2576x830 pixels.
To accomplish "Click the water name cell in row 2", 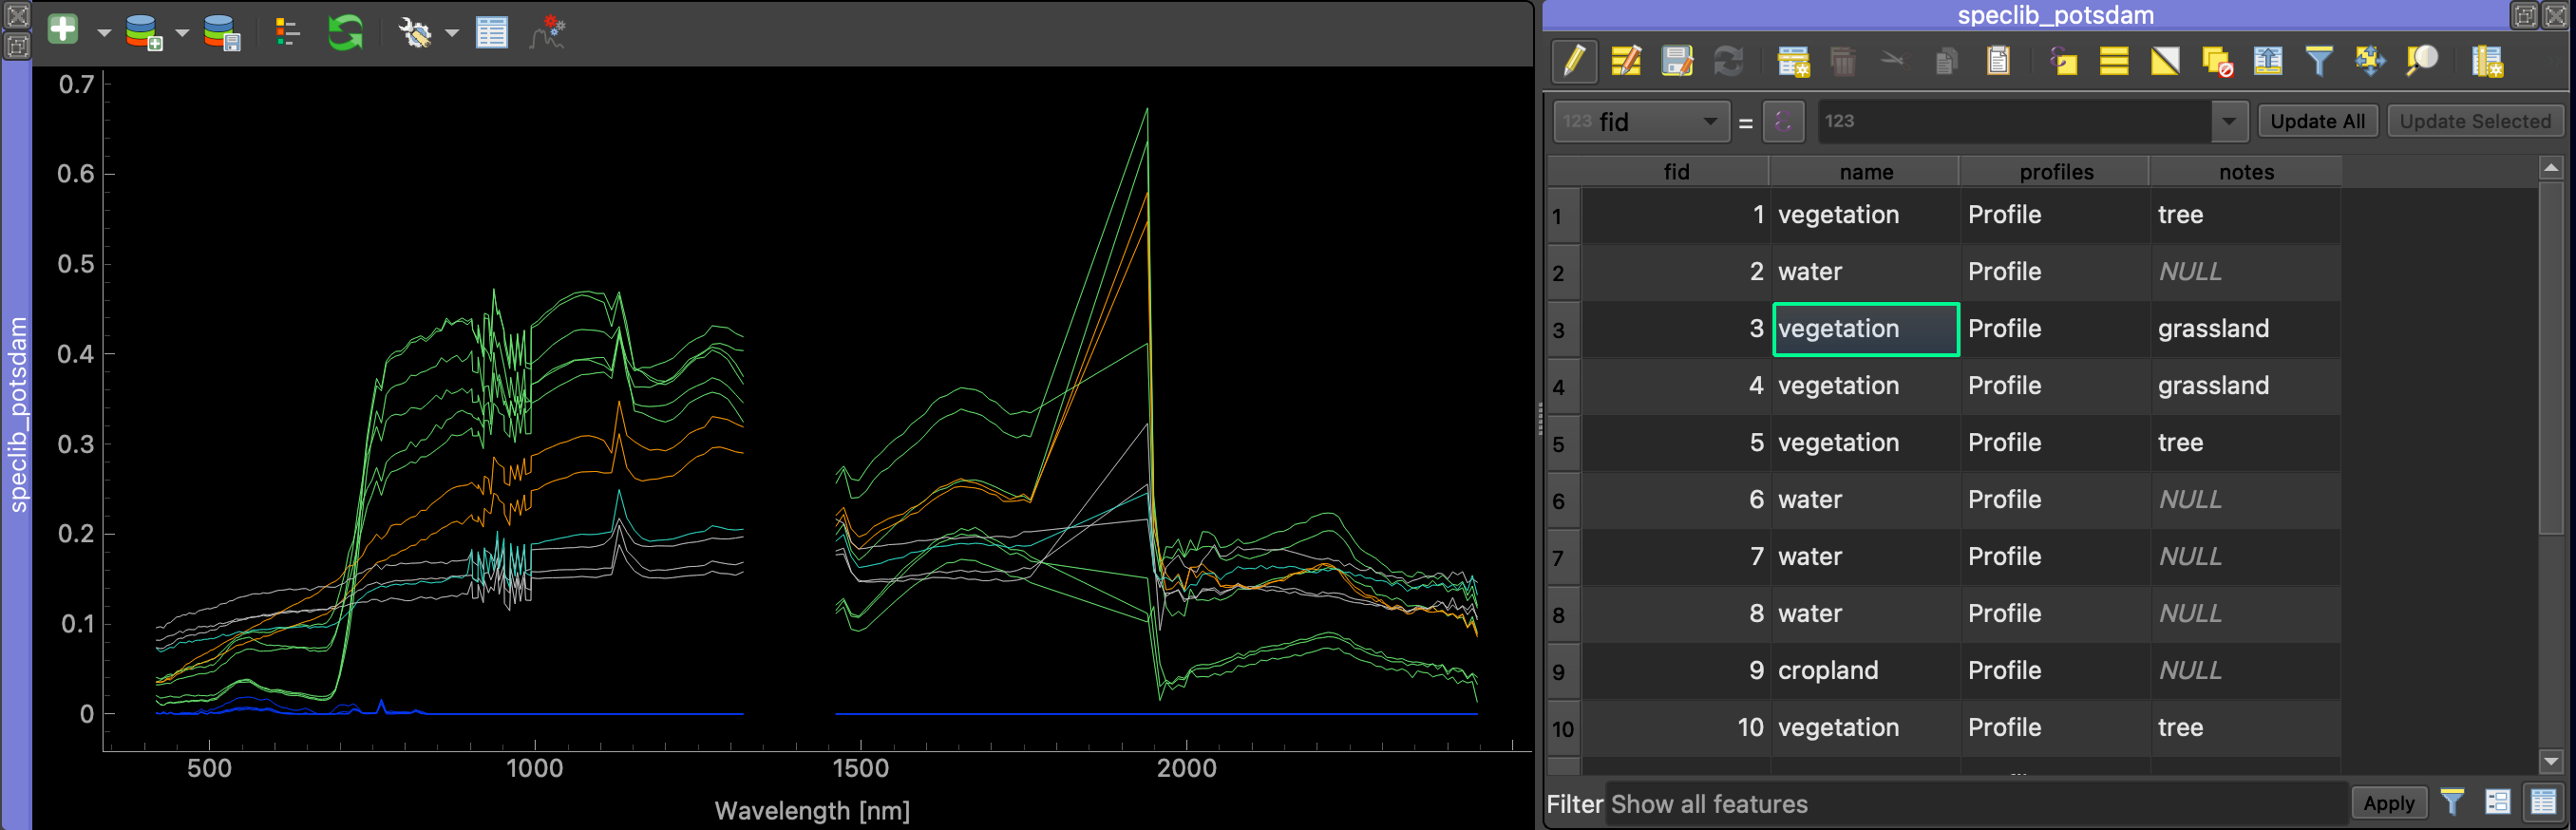I will tap(1866, 272).
